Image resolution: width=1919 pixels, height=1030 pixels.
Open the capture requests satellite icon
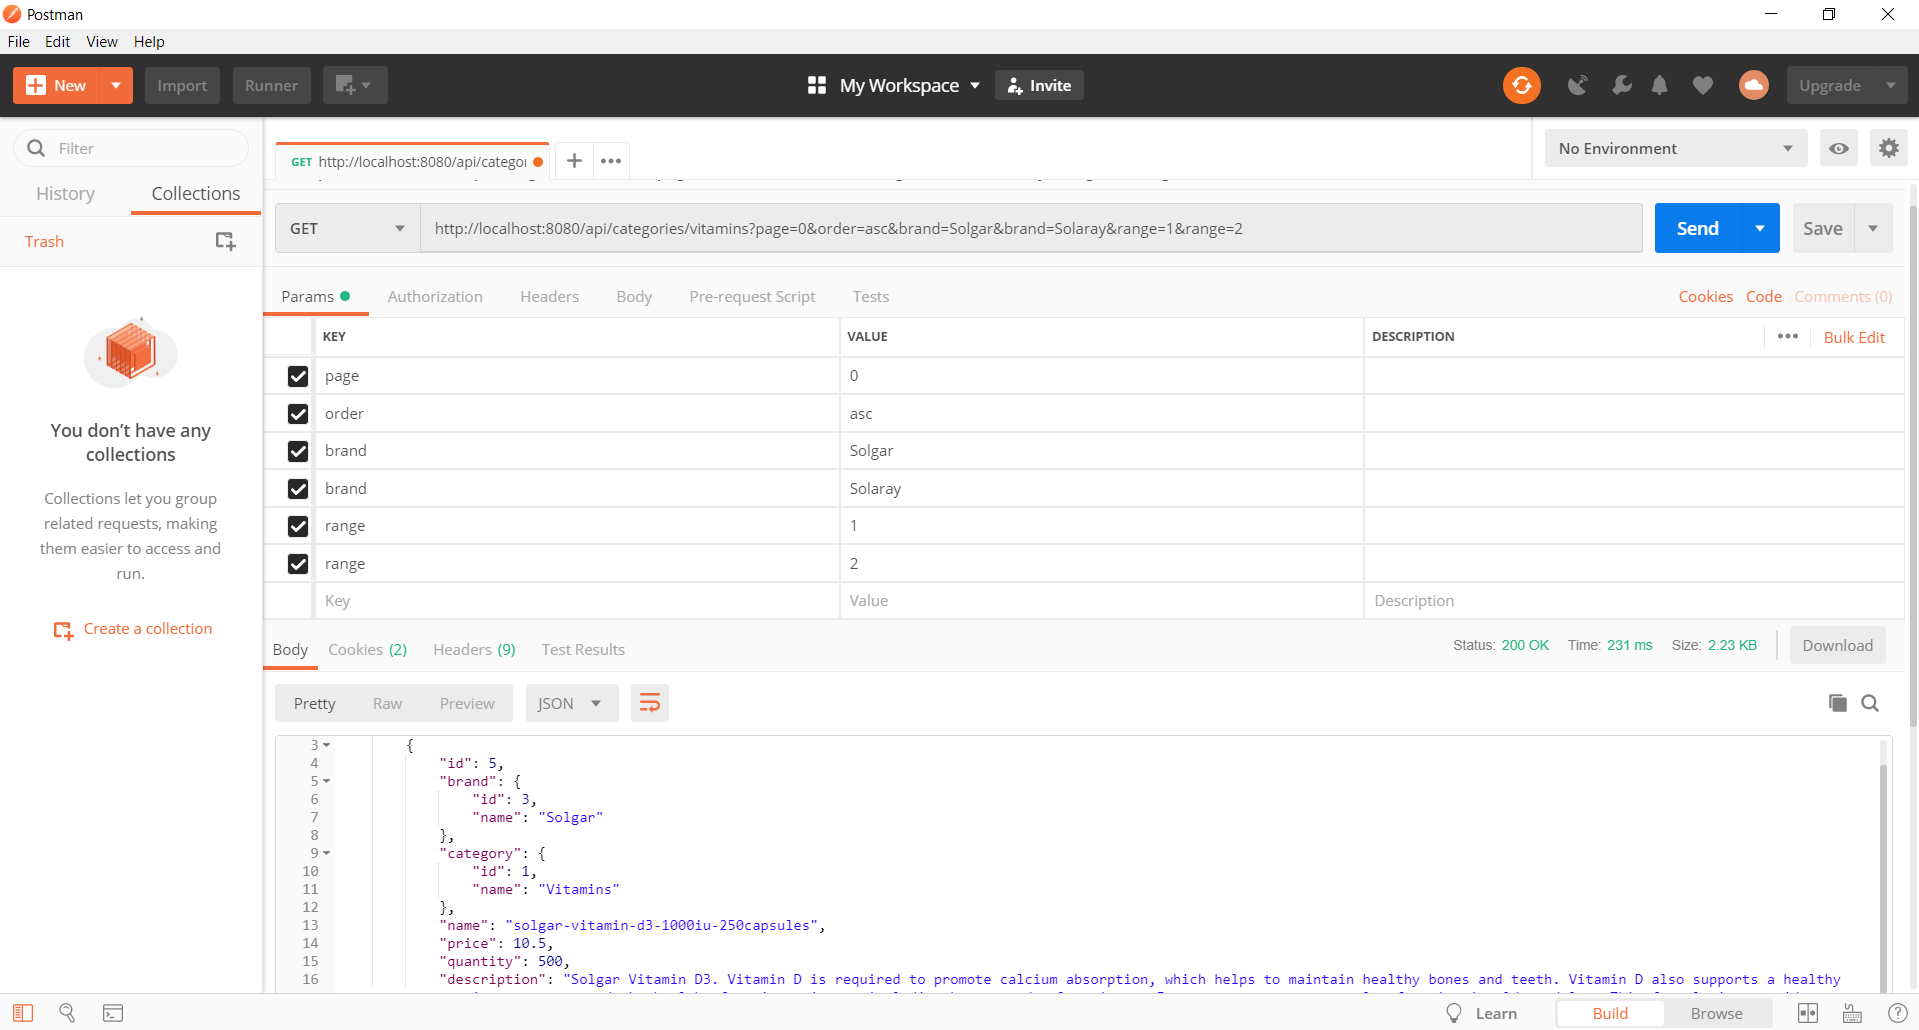1578,85
